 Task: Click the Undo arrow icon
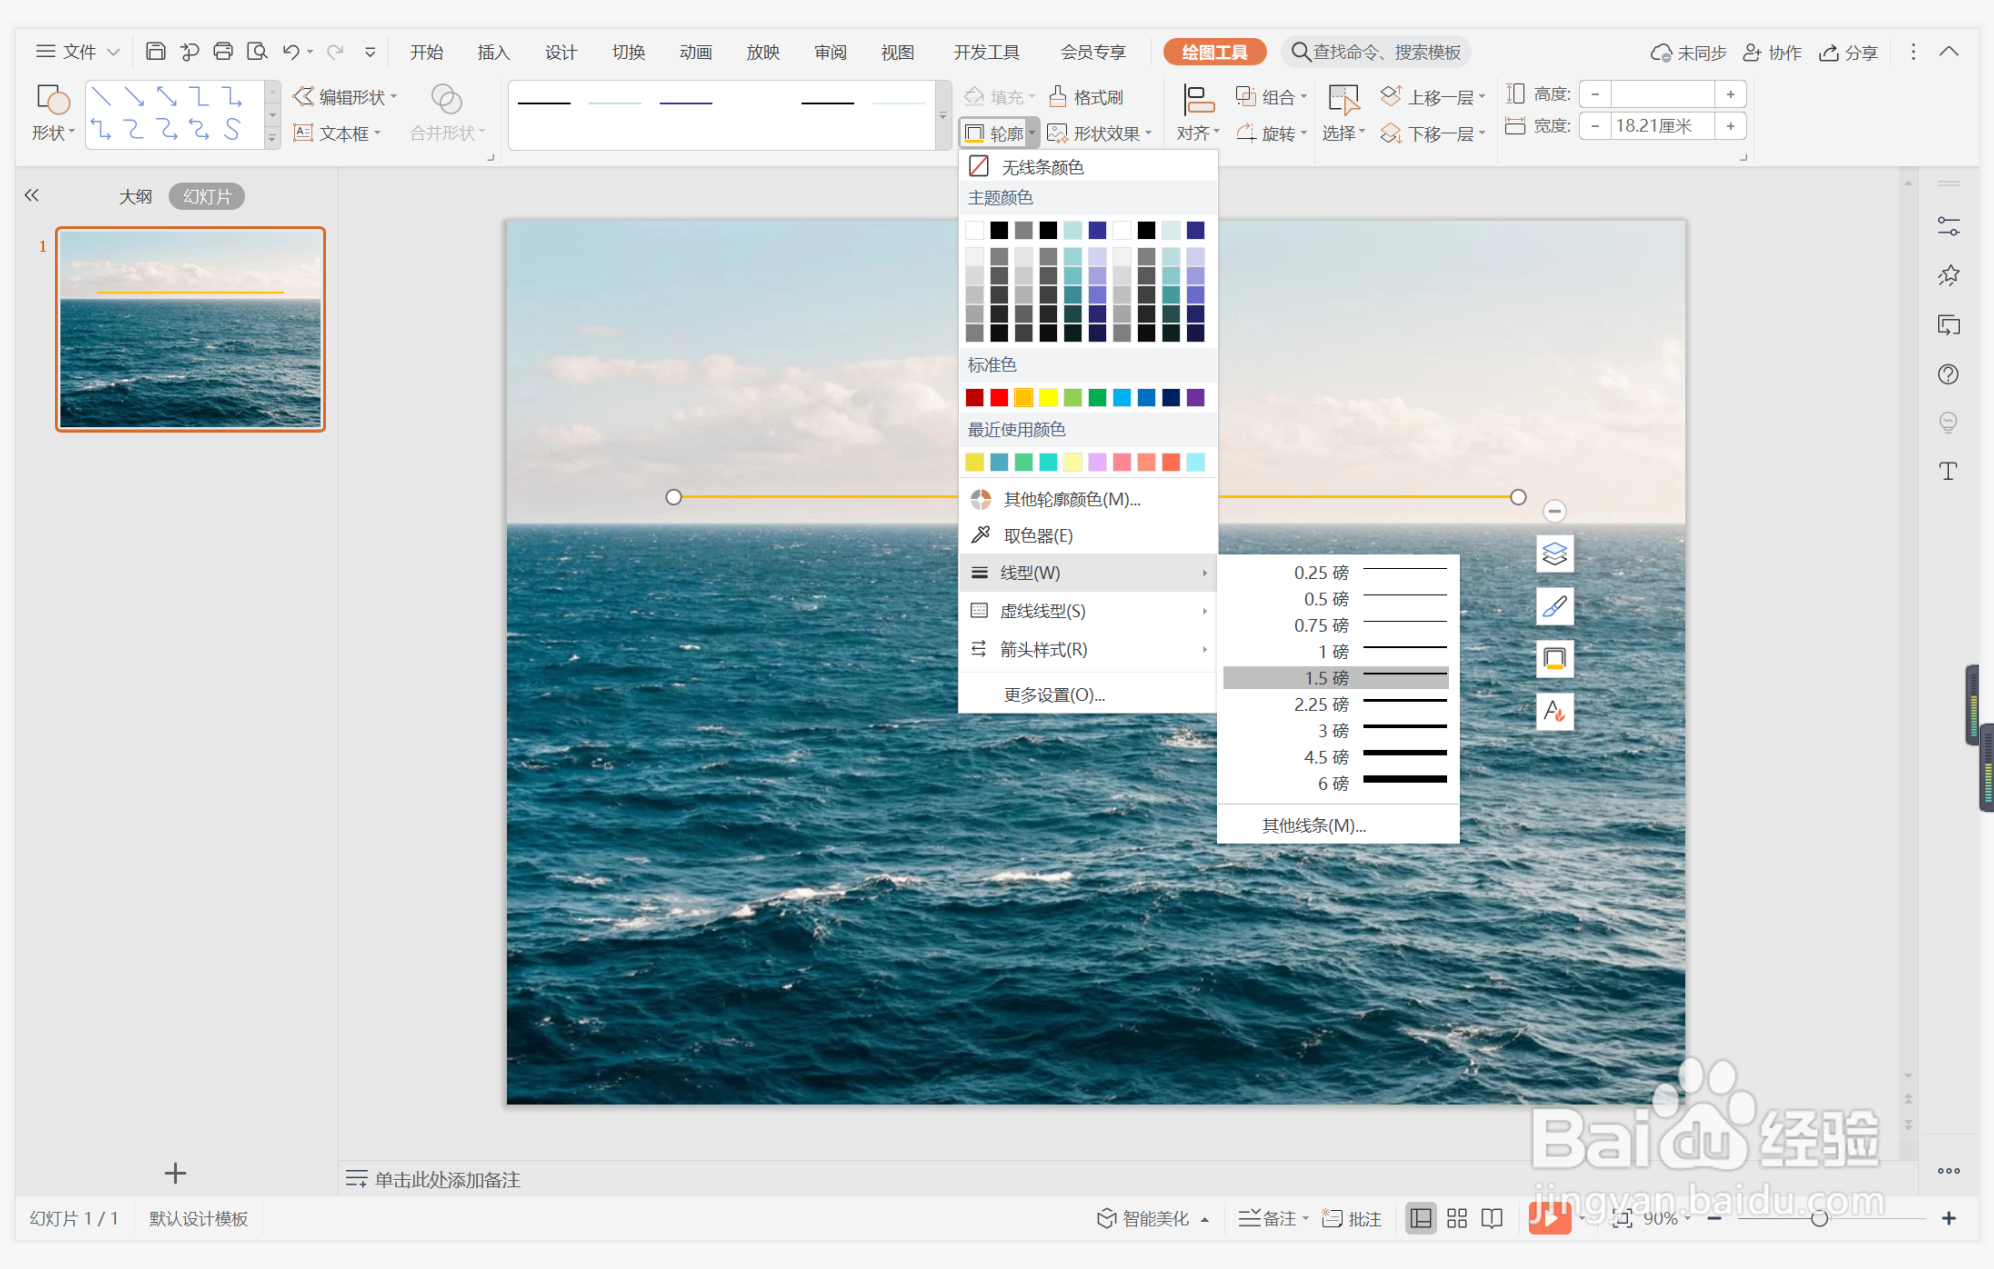click(291, 51)
